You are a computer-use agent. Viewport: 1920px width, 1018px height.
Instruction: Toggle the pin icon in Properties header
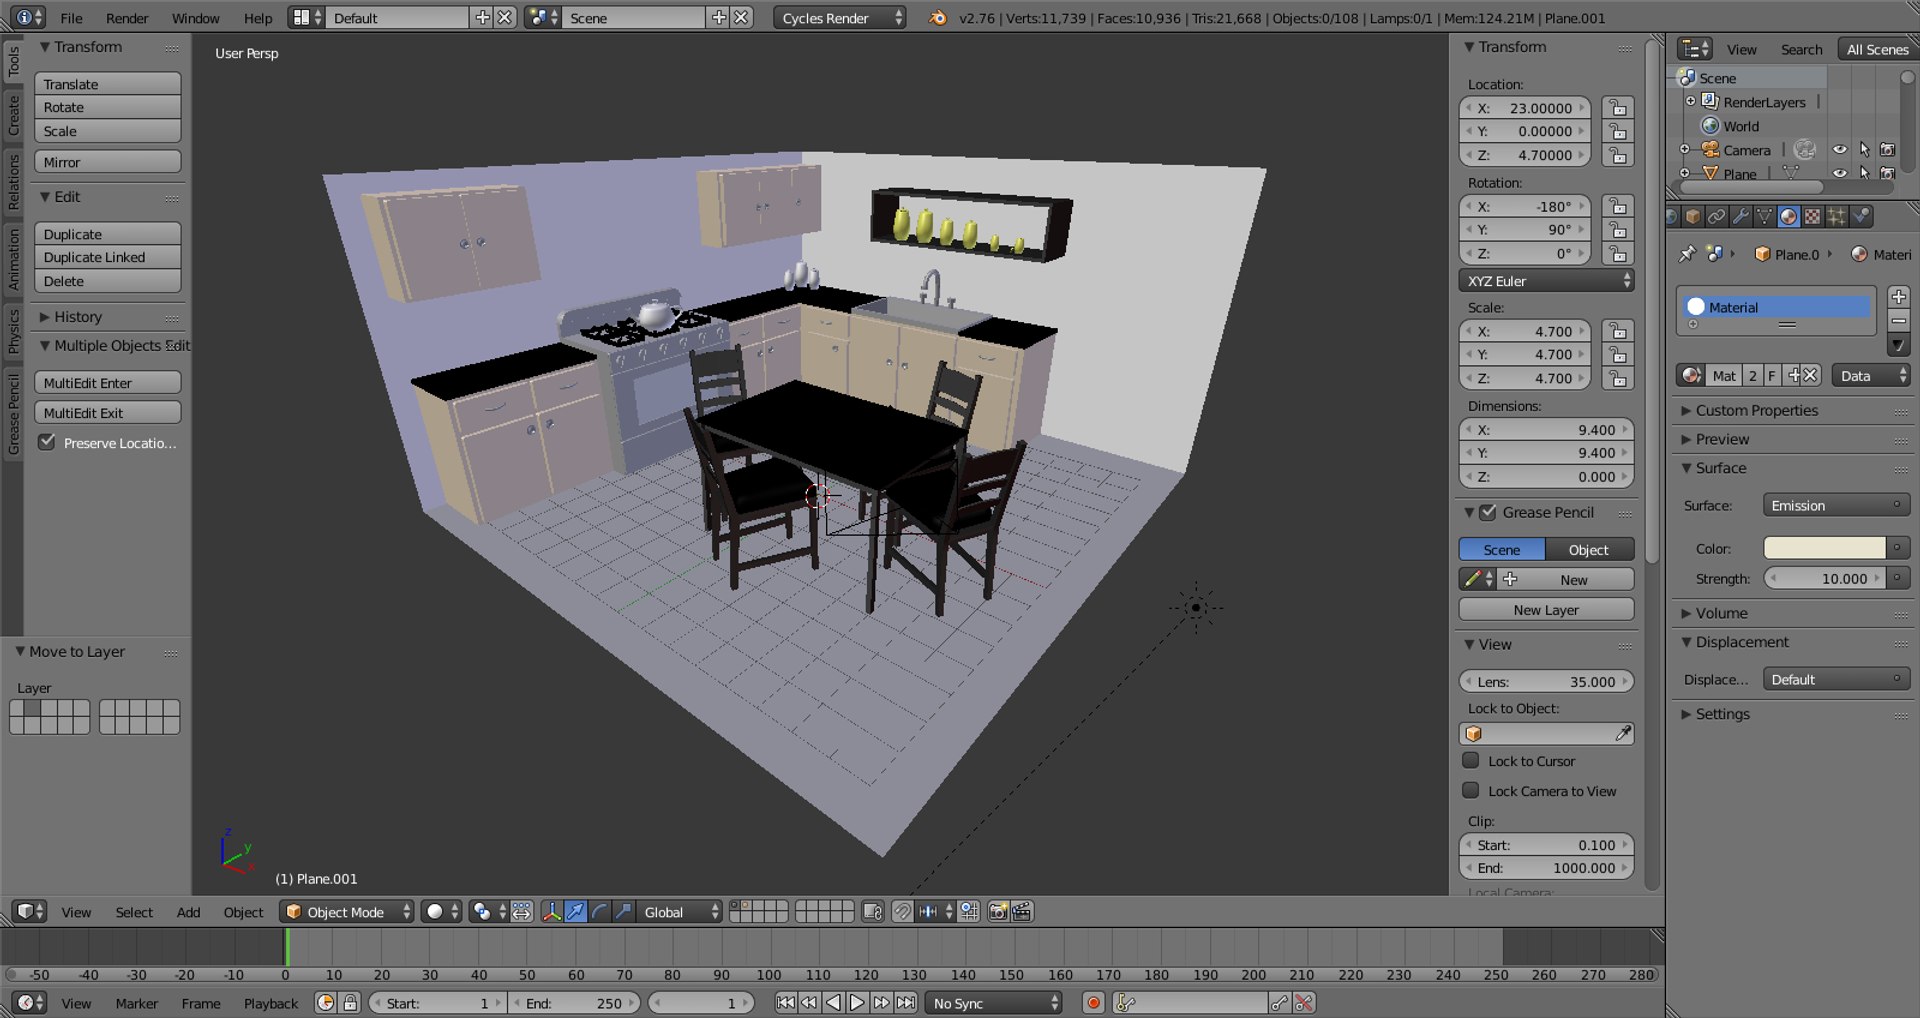(x=1687, y=254)
